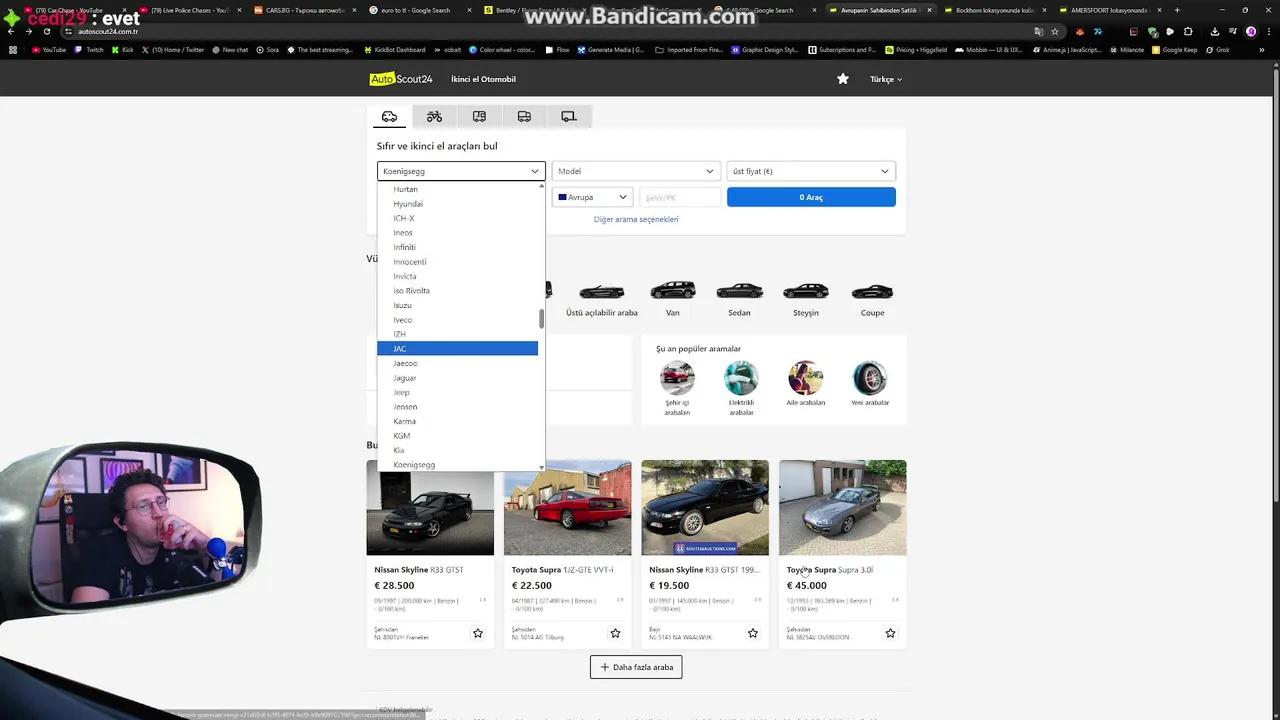Select Isuzu in make list

457,305
